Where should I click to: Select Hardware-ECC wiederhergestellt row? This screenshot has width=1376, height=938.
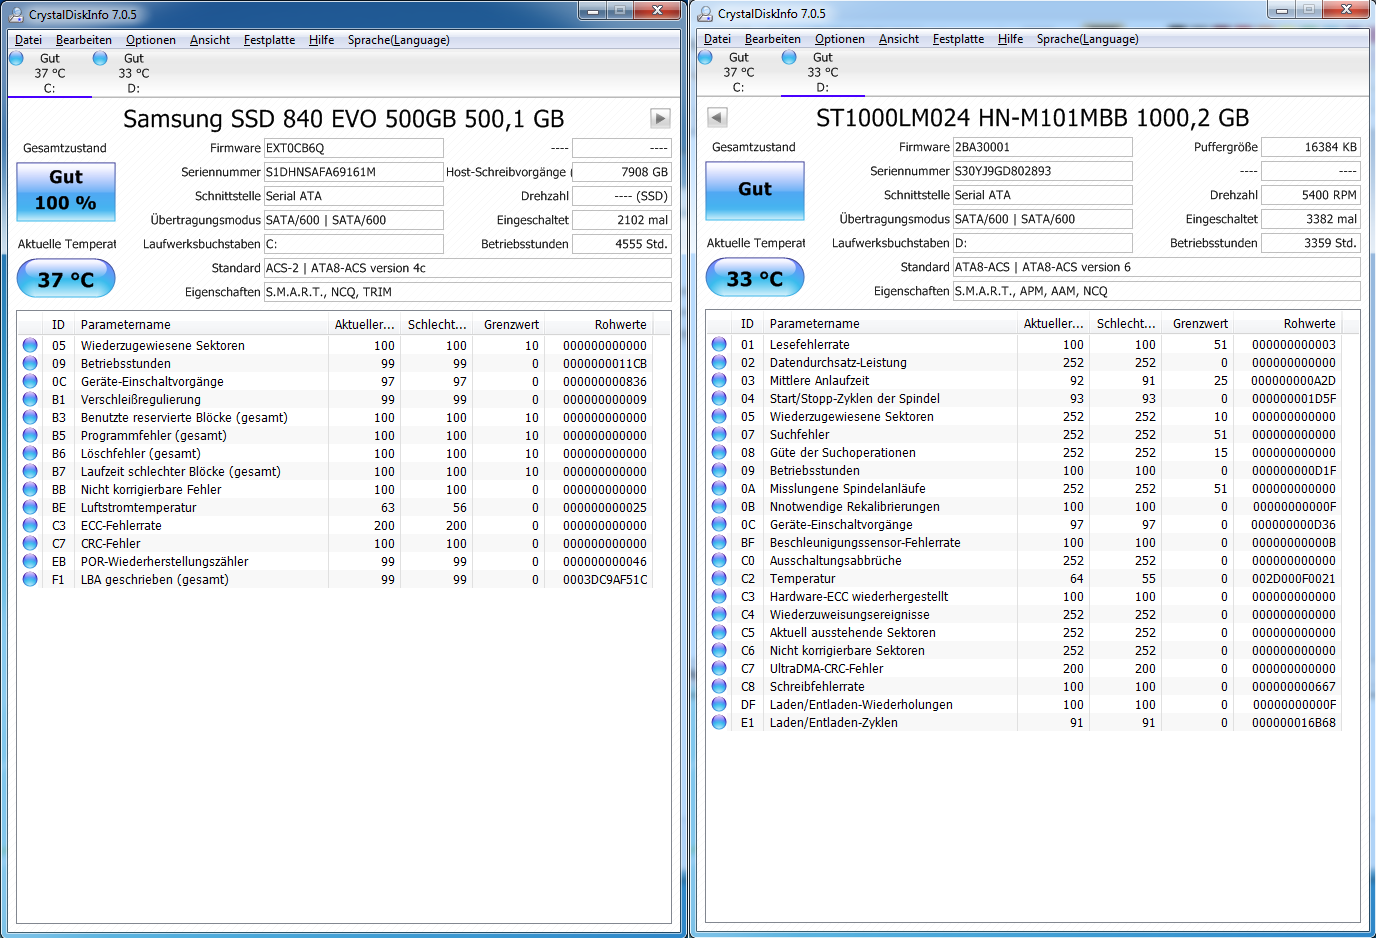pos(1024,596)
